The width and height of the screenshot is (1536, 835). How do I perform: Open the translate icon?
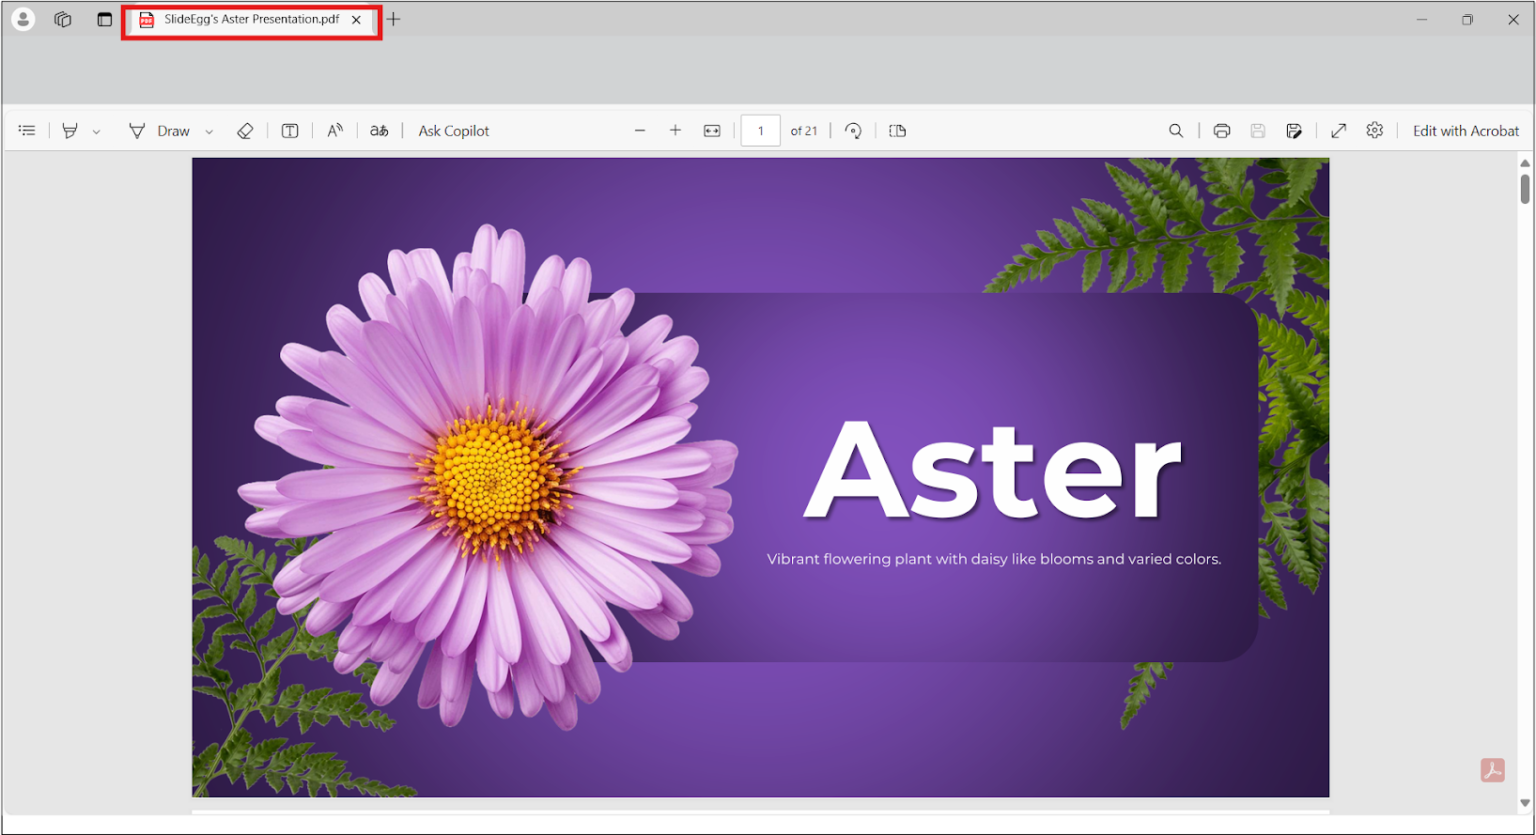click(379, 131)
